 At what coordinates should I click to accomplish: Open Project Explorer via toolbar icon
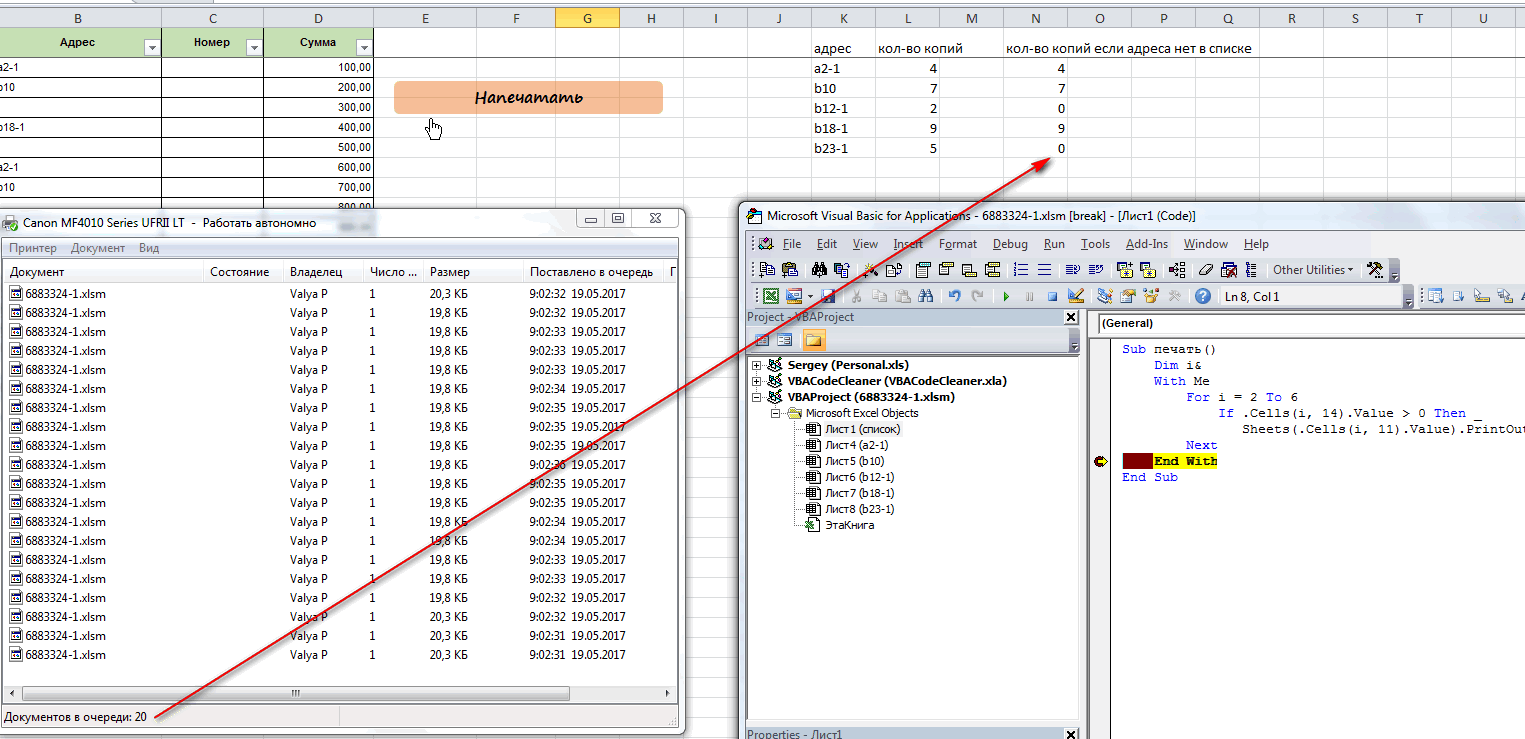click(x=1104, y=296)
